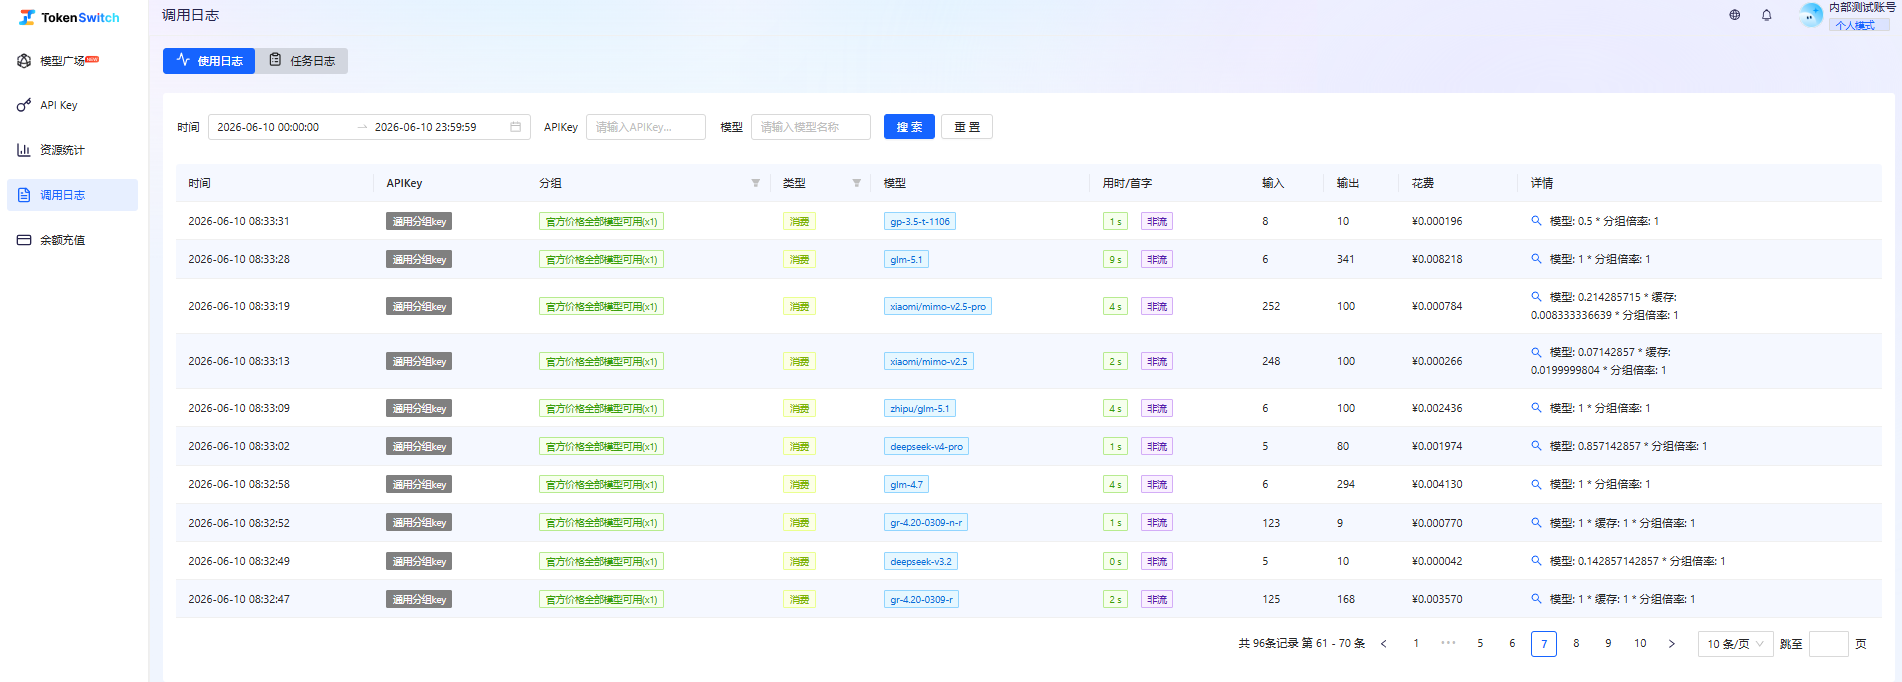Go to the next page arrow

click(x=1672, y=644)
